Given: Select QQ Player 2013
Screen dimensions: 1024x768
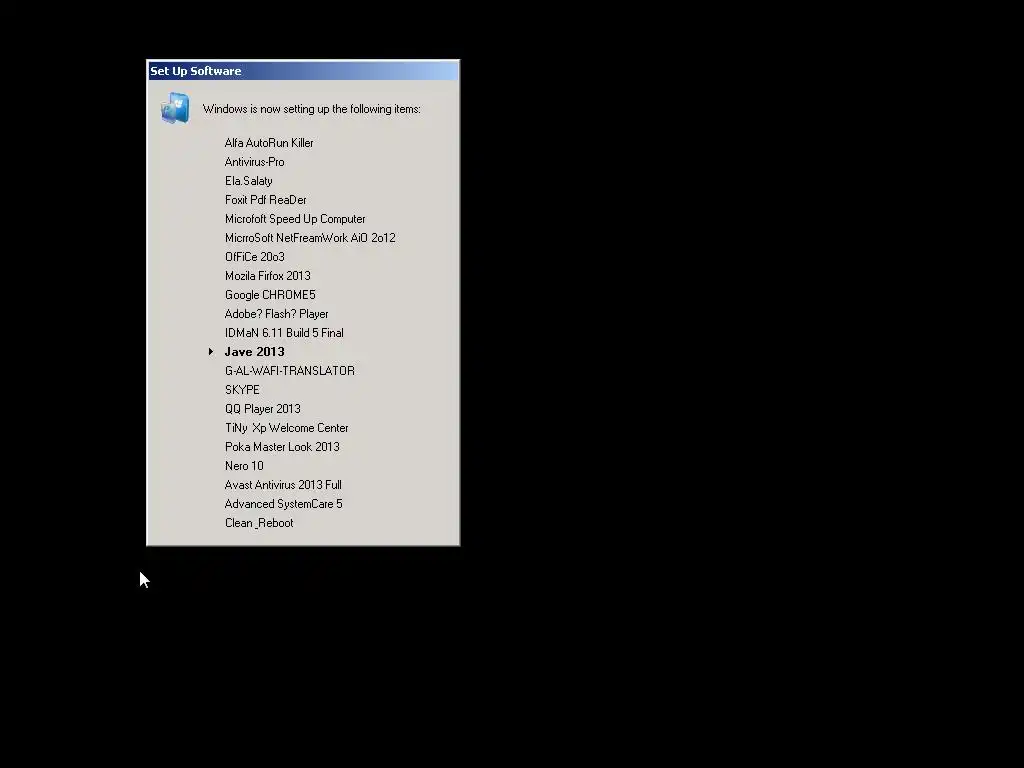Looking at the screenshot, I should click(263, 409).
